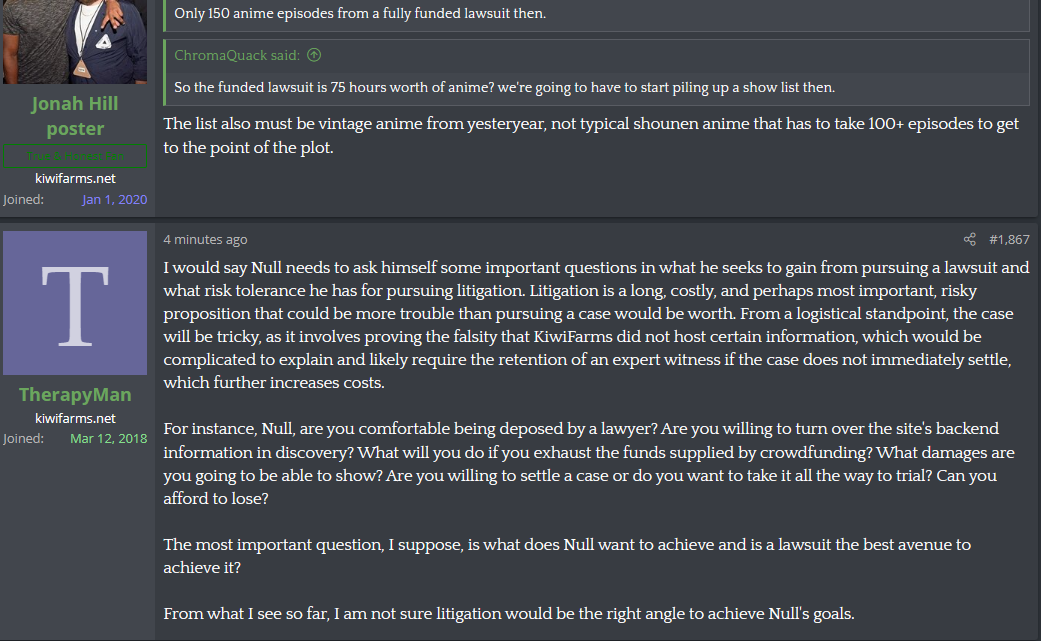Click the up-arrow icon beside ChromaQuack said
Viewport: 1041px width, 641px height.
(314, 55)
